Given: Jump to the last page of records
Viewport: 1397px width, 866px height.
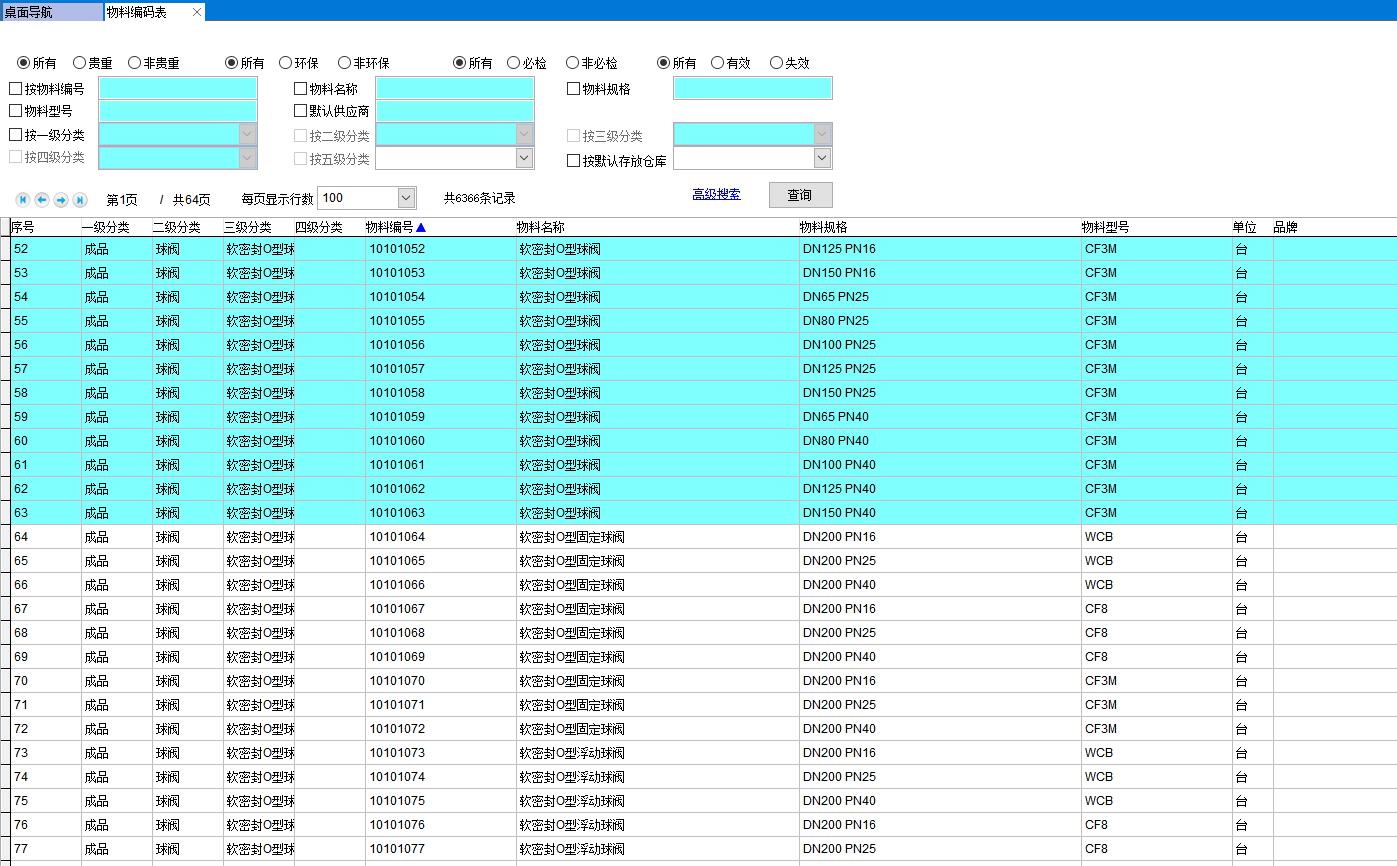Looking at the screenshot, I should click(80, 200).
